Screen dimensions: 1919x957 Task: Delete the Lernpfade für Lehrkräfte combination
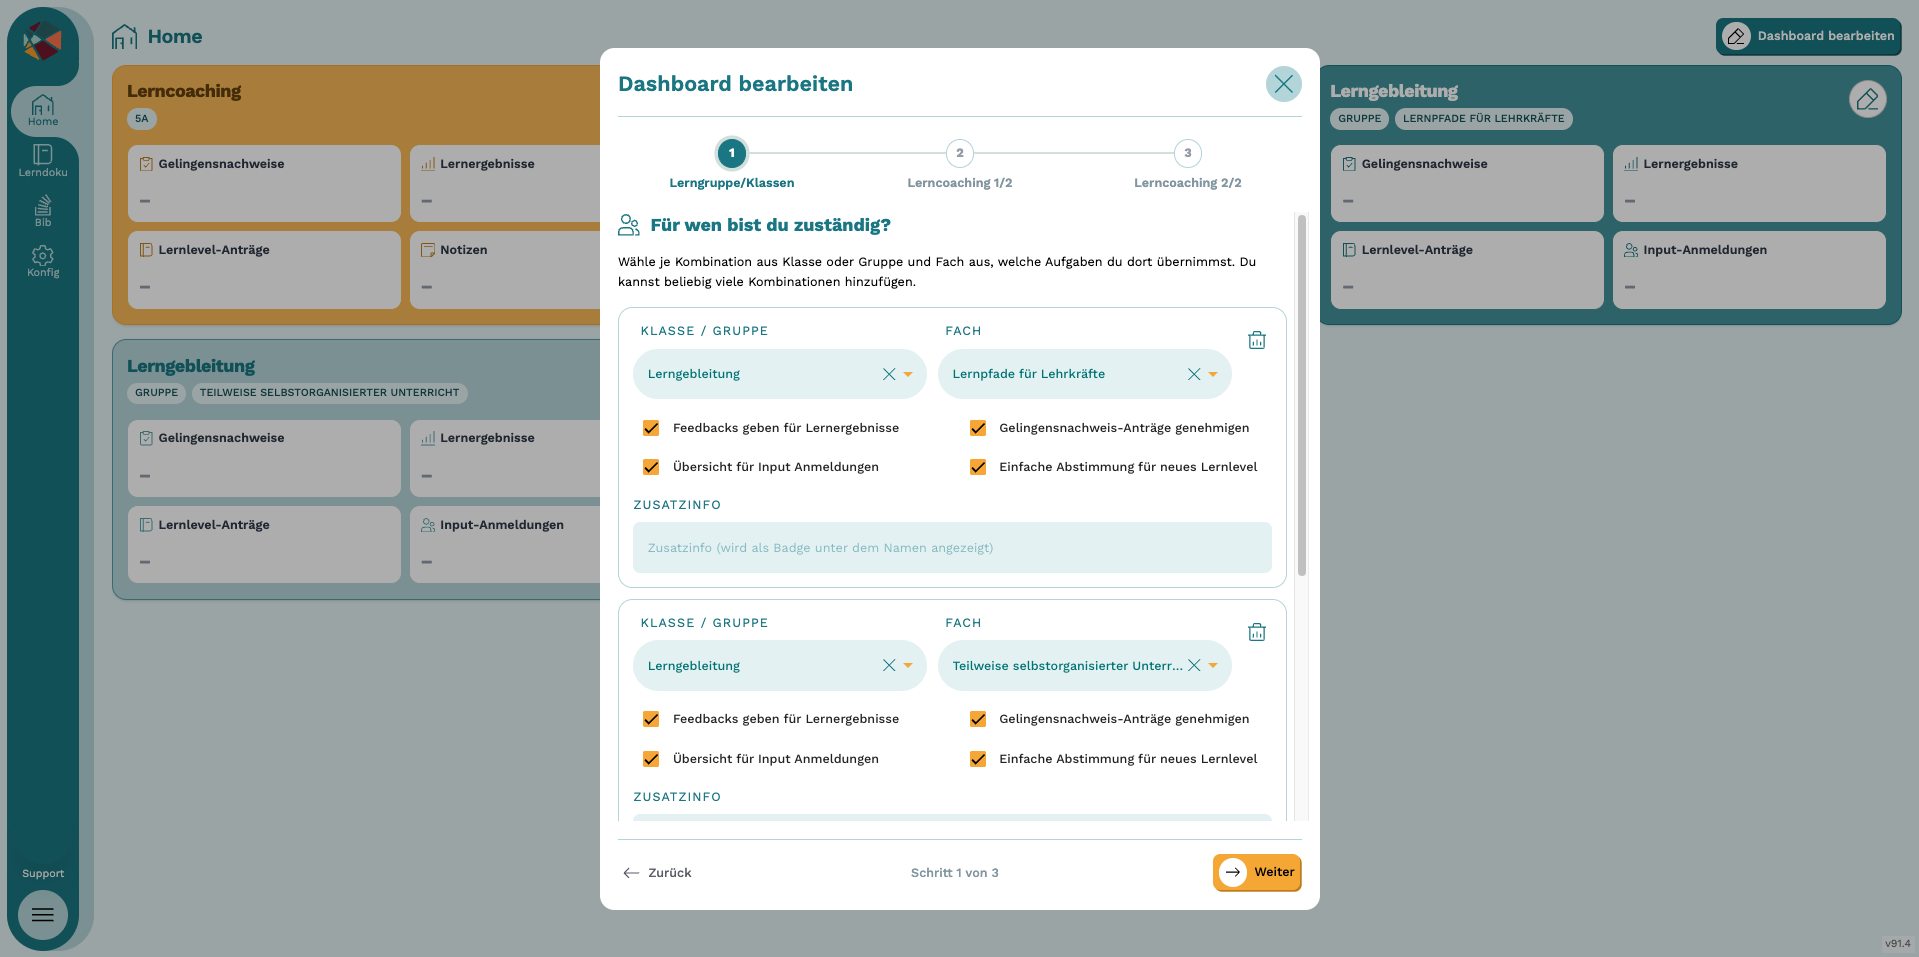point(1257,340)
